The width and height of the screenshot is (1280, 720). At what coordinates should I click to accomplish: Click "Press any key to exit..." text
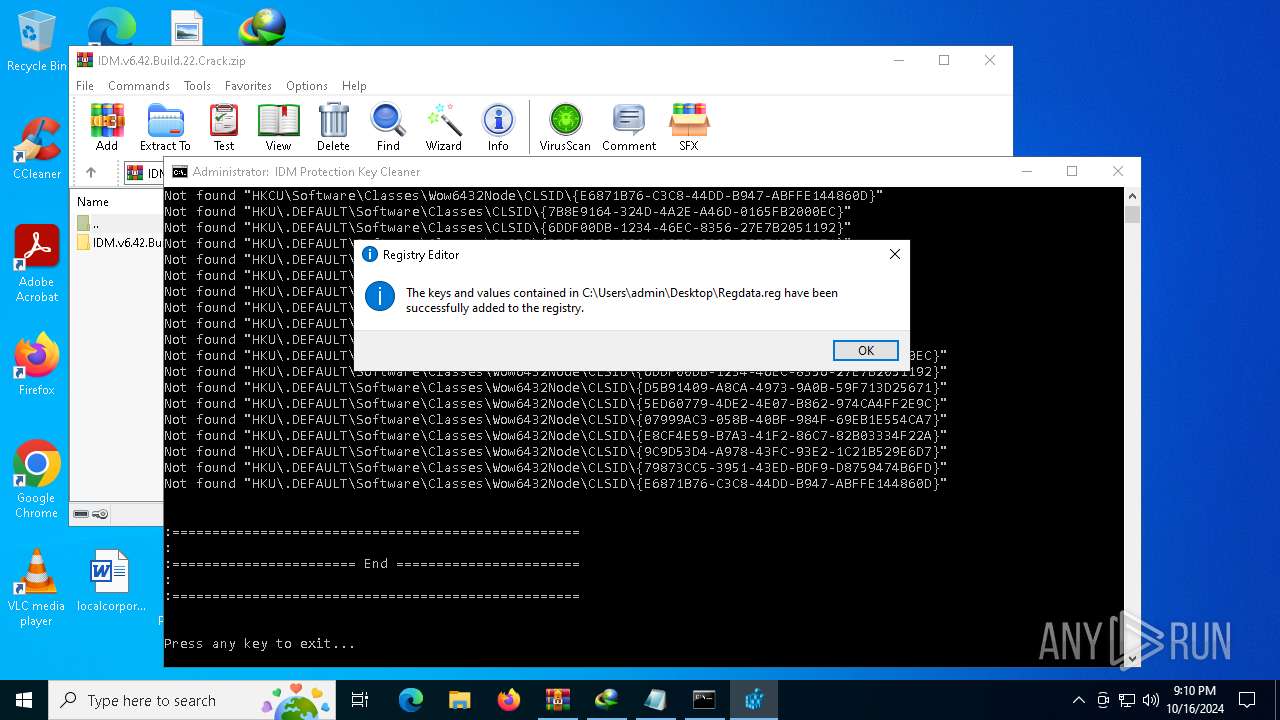[259, 644]
